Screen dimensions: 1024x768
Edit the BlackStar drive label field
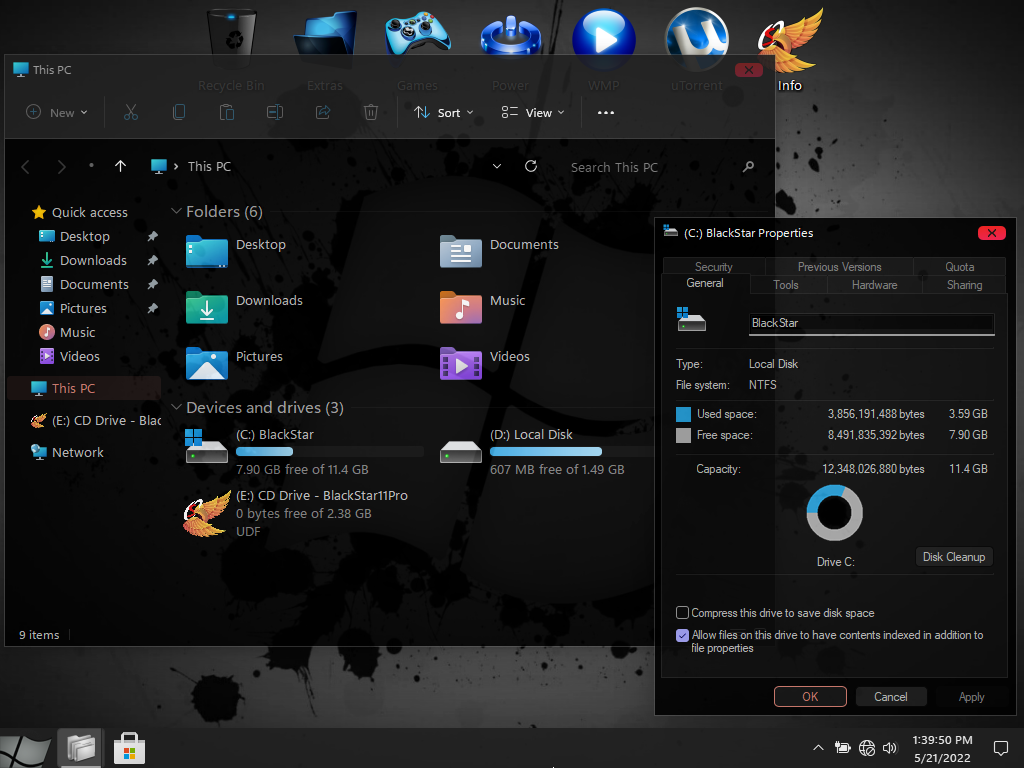point(871,323)
